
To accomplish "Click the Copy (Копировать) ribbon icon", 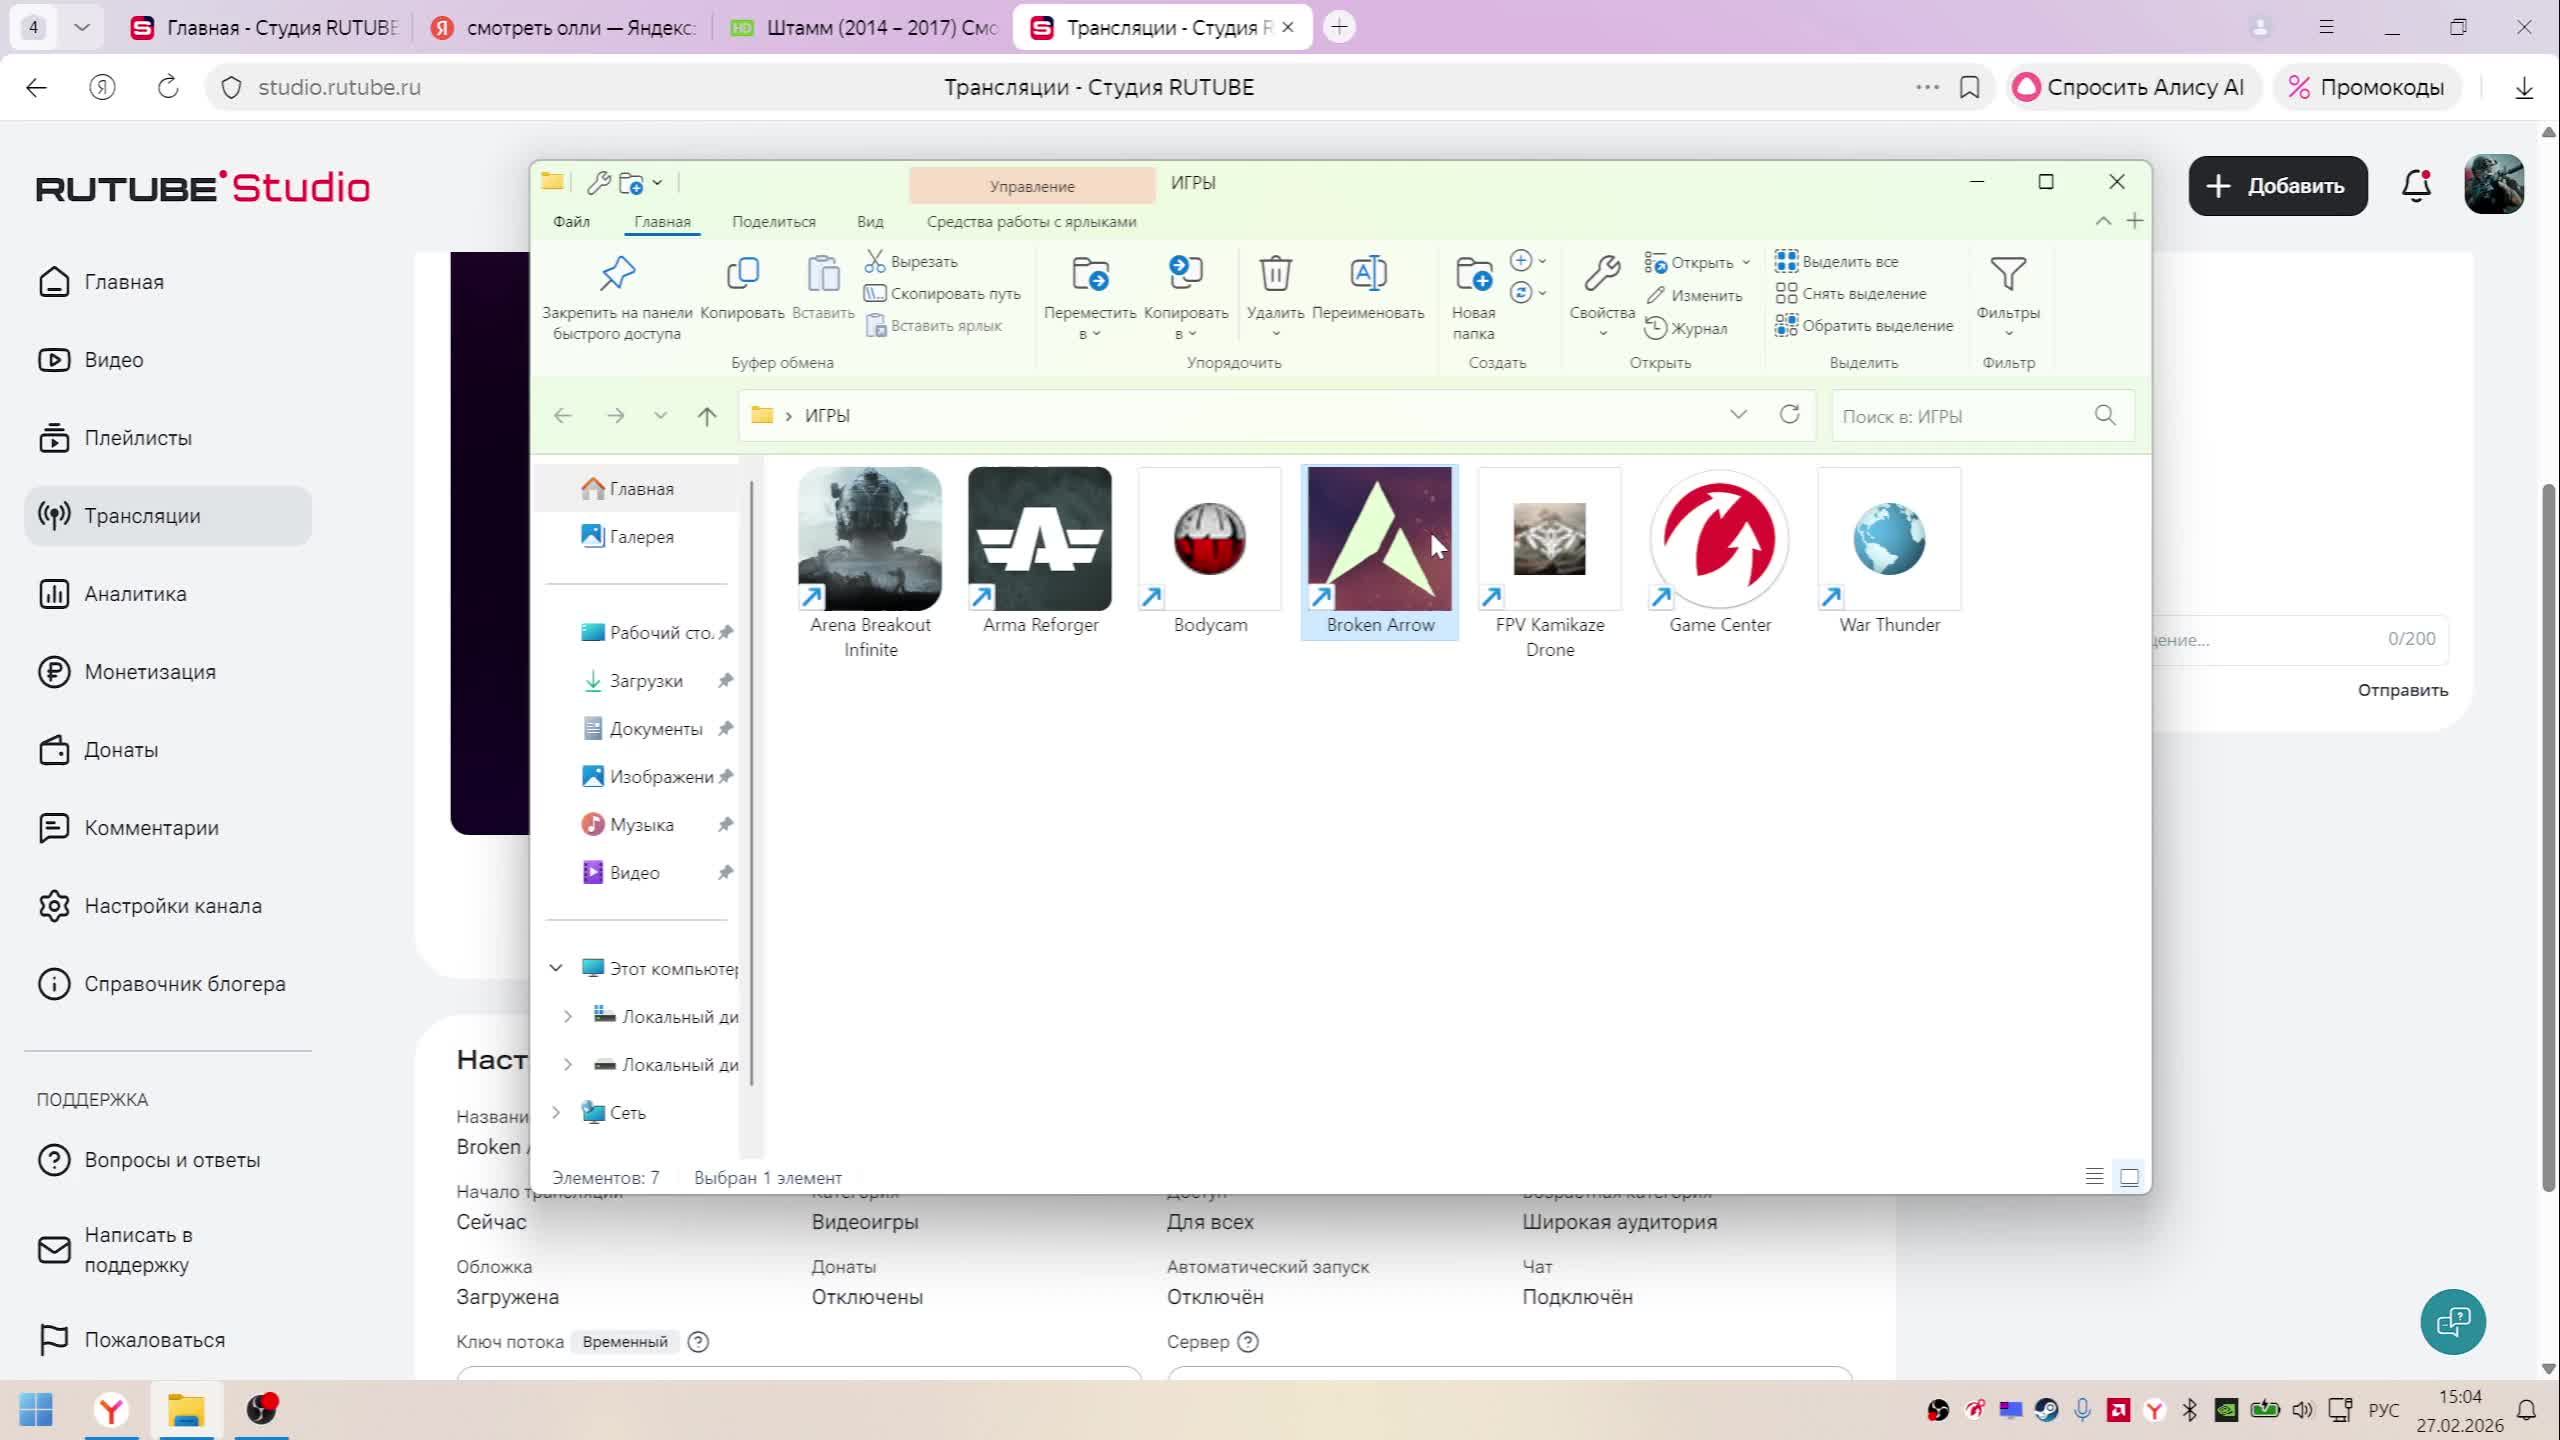I will 742,274.
